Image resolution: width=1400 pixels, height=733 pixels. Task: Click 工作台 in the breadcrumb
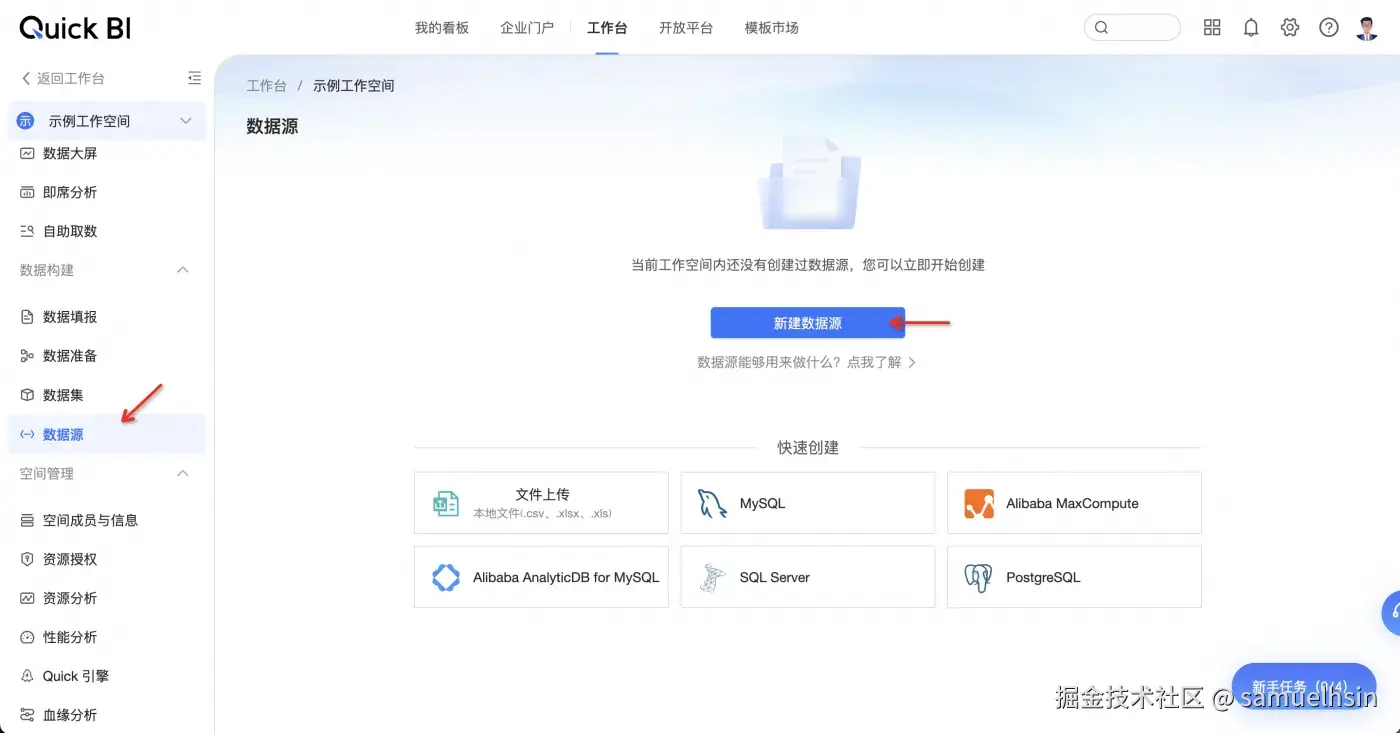coord(266,86)
